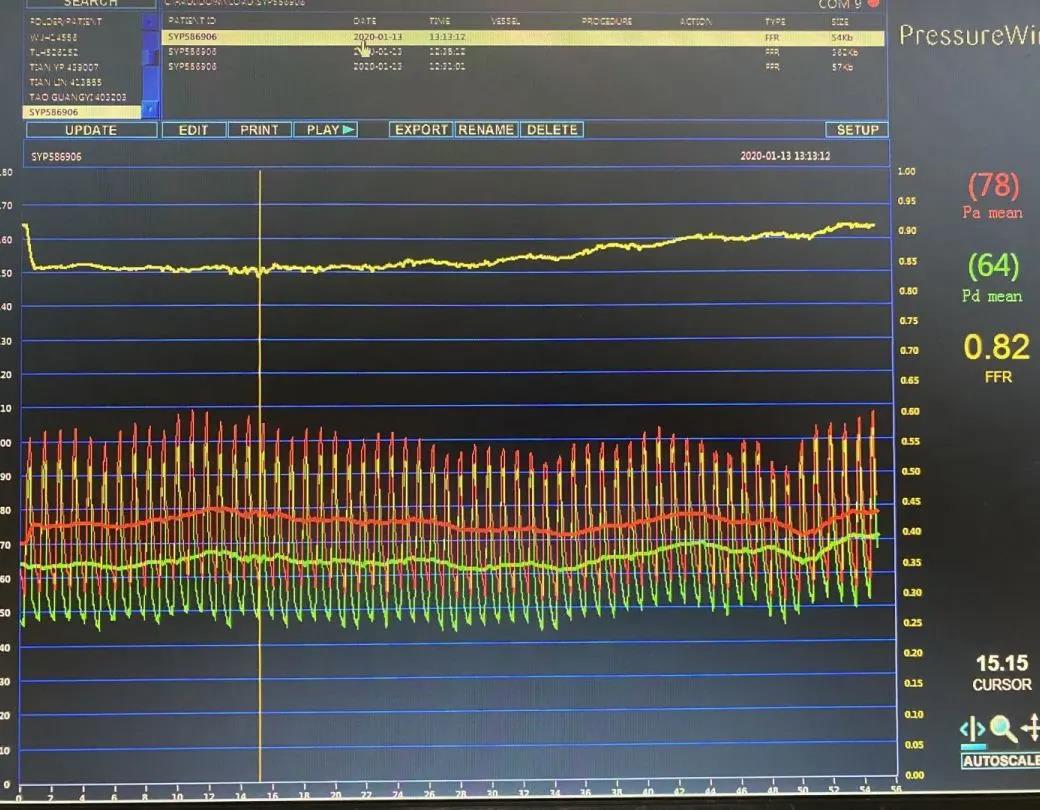The height and width of the screenshot is (810, 1040).
Task: Select the 54Kb-sized FFR recording
Action: coord(841,37)
